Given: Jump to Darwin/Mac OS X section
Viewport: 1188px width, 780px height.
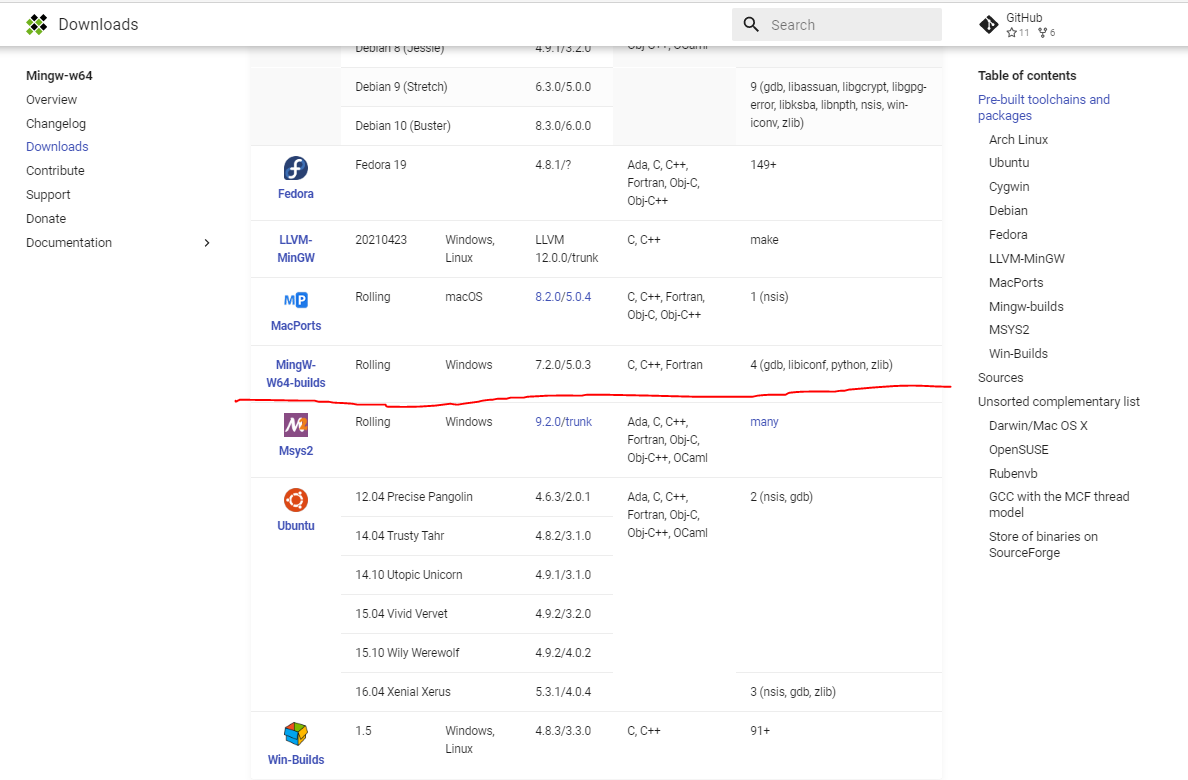Looking at the screenshot, I should 1038,426.
